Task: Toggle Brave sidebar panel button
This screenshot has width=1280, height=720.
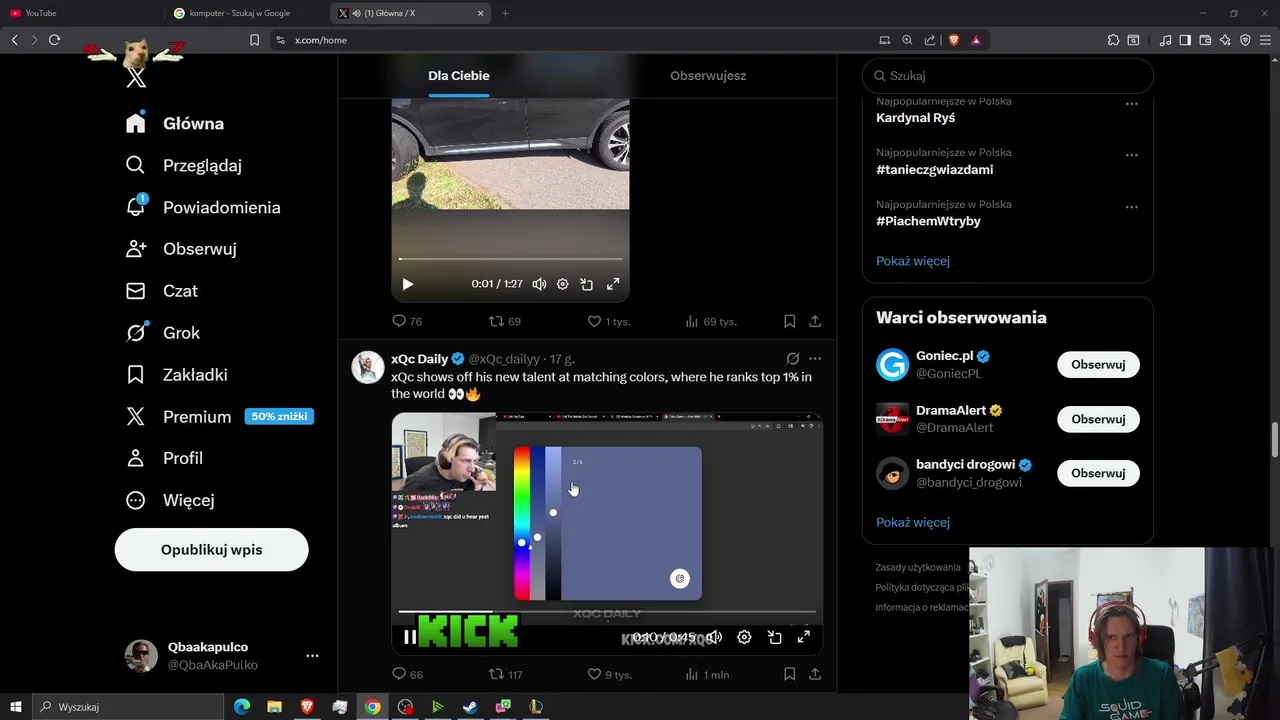Action: [1185, 40]
